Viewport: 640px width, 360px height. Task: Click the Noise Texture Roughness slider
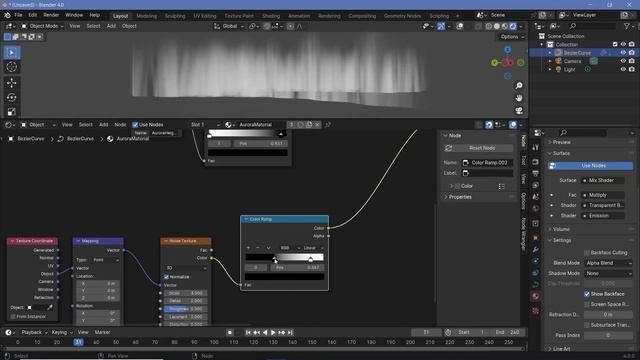(185, 309)
